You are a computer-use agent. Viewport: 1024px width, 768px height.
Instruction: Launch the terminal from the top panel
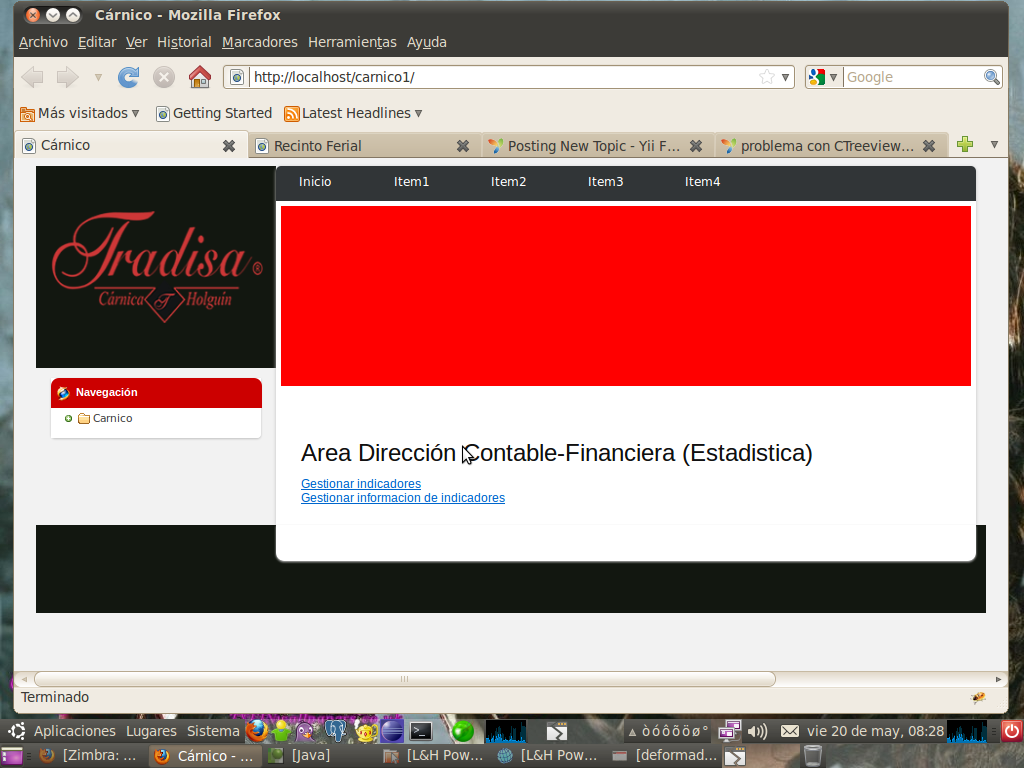tap(421, 731)
